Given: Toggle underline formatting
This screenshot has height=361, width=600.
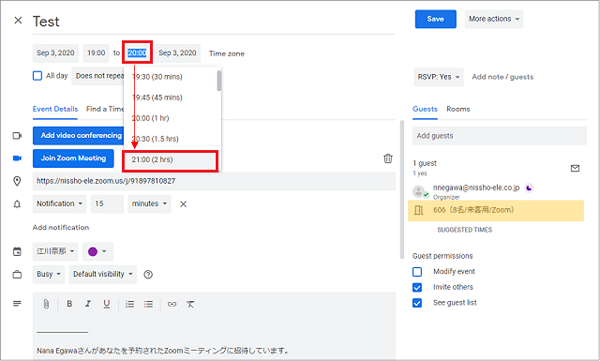Looking at the screenshot, I should coord(107,304).
